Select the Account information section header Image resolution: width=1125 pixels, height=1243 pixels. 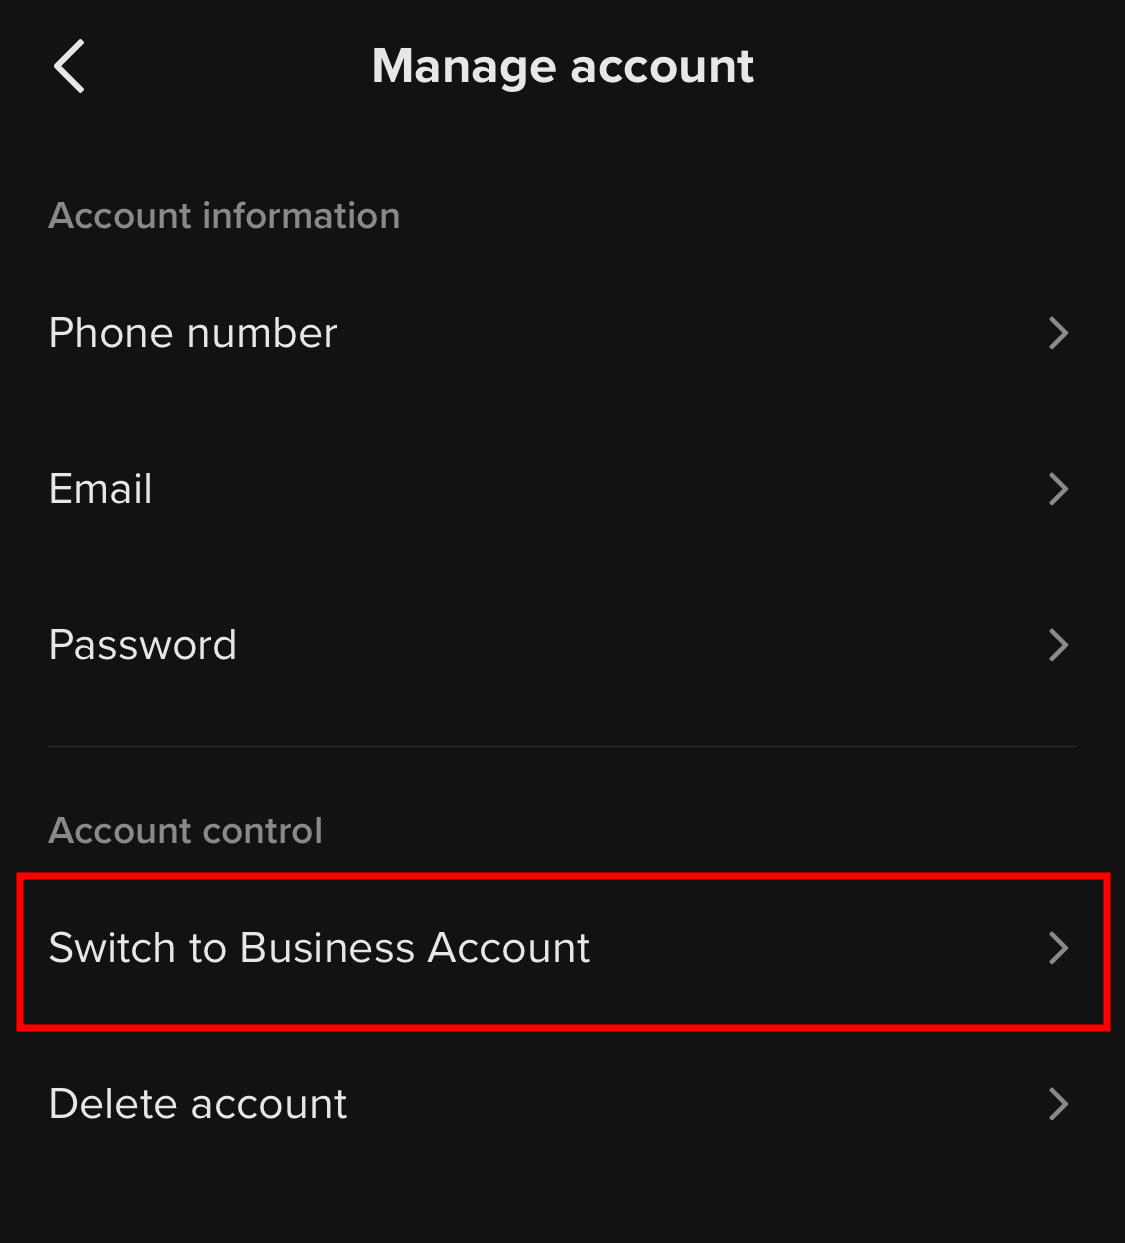click(x=224, y=216)
